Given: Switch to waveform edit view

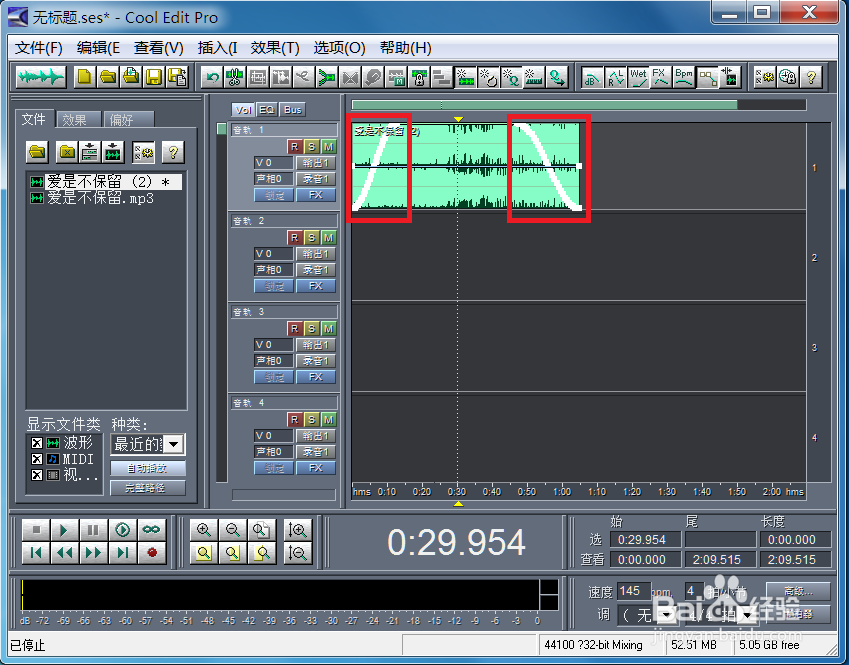Looking at the screenshot, I should [41, 77].
